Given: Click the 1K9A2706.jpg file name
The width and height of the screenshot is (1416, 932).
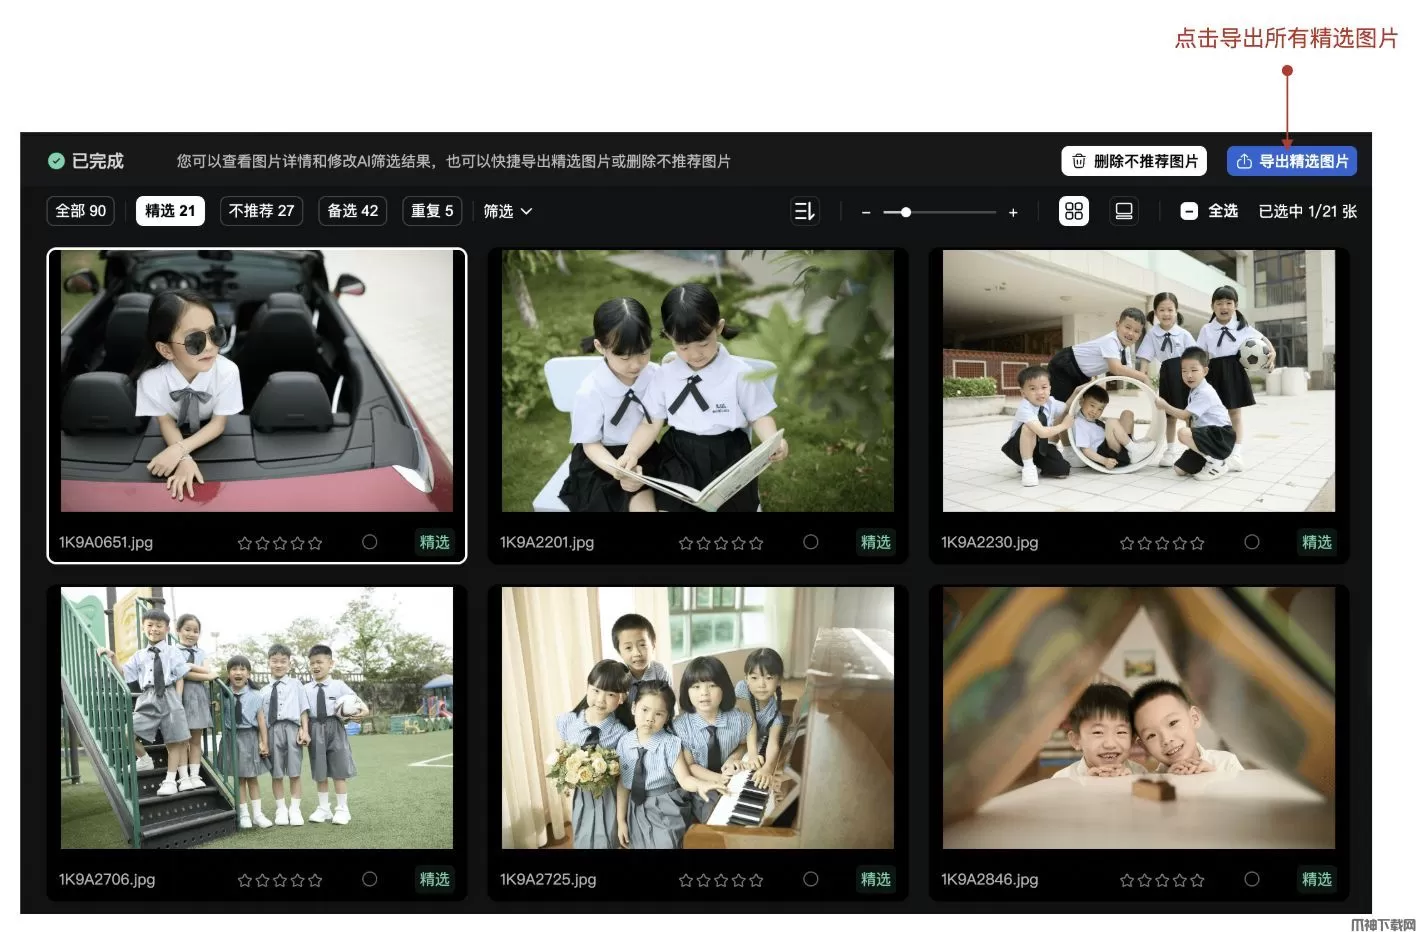Looking at the screenshot, I should tap(107, 879).
